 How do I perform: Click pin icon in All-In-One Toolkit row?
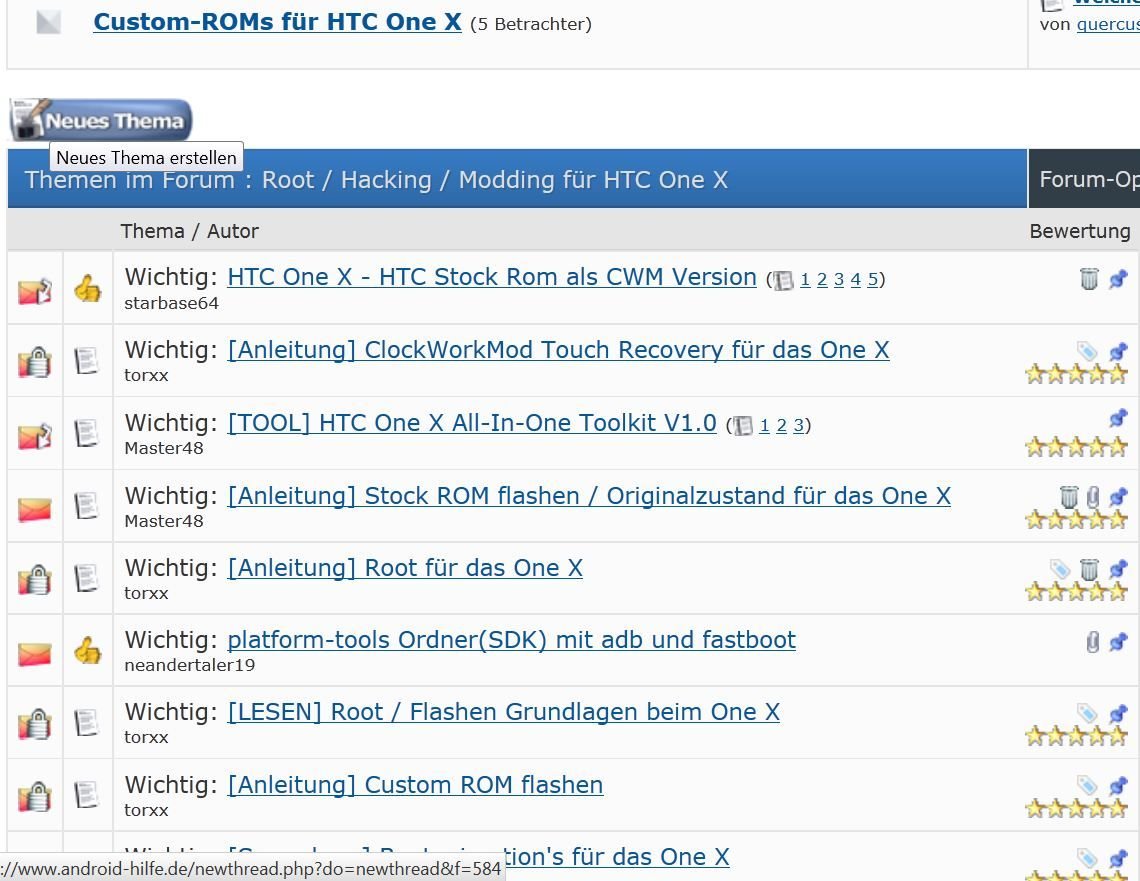[1118, 418]
